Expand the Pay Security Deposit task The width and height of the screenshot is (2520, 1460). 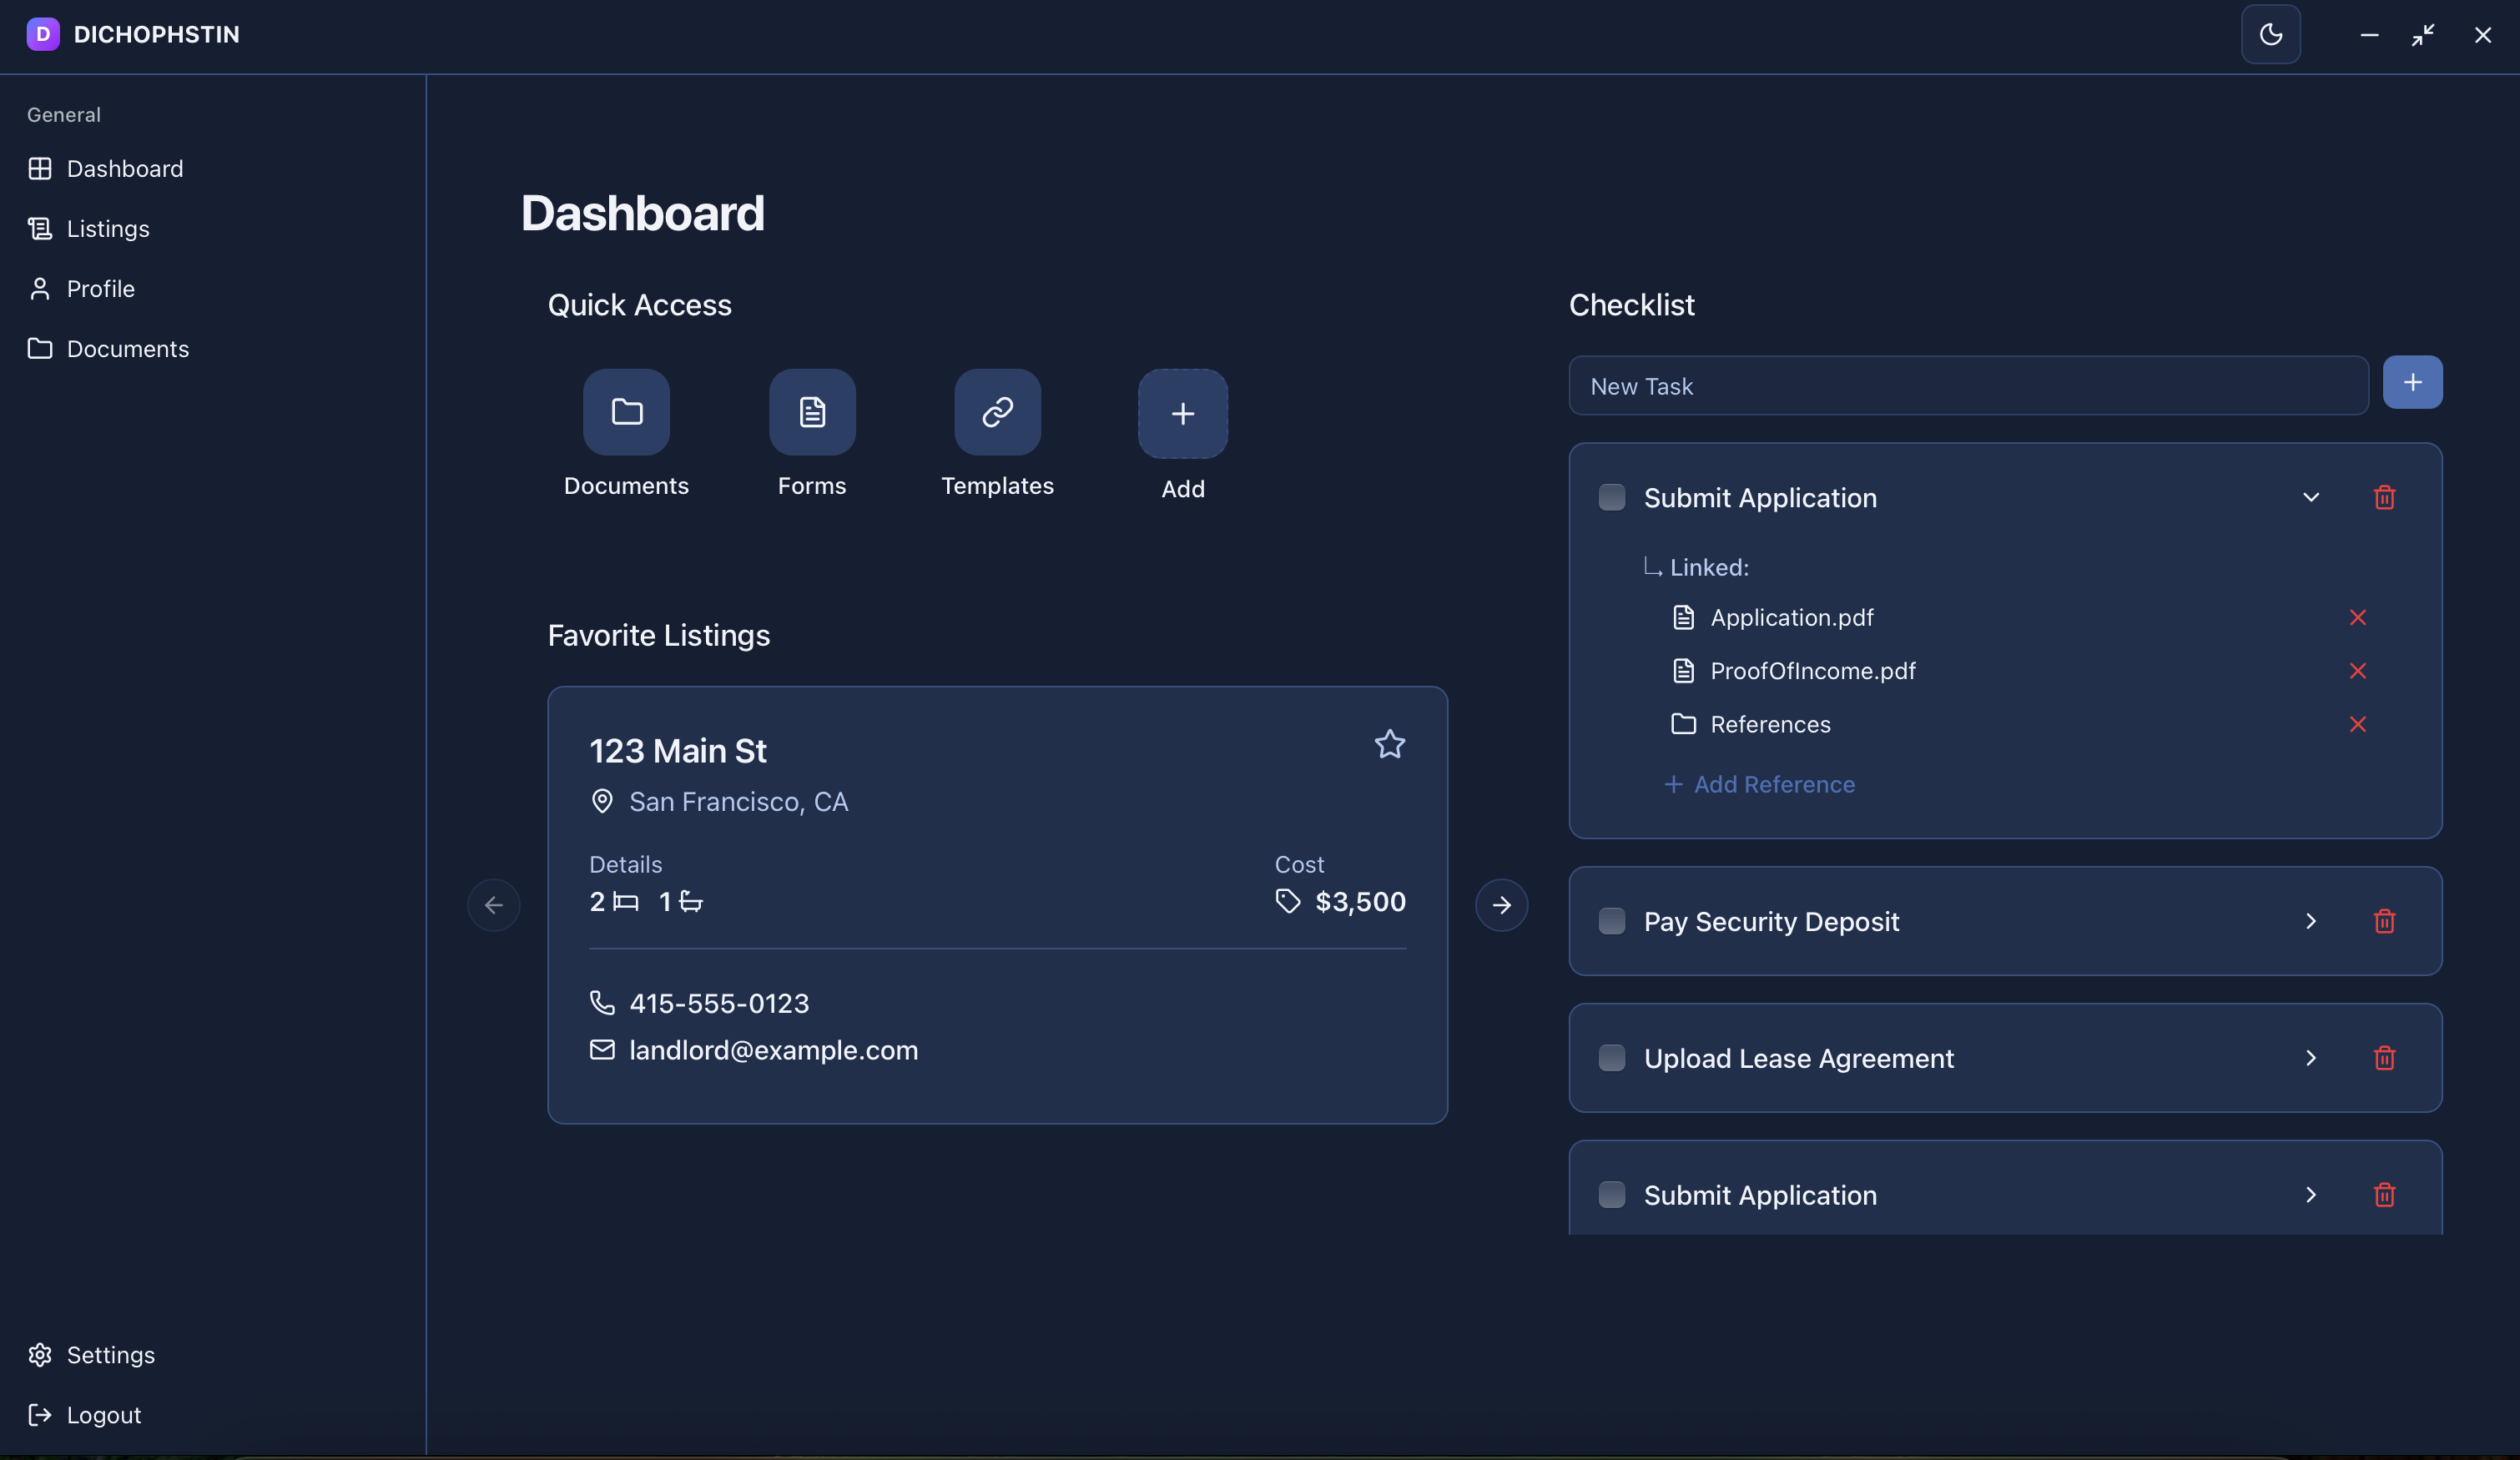tap(2310, 921)
